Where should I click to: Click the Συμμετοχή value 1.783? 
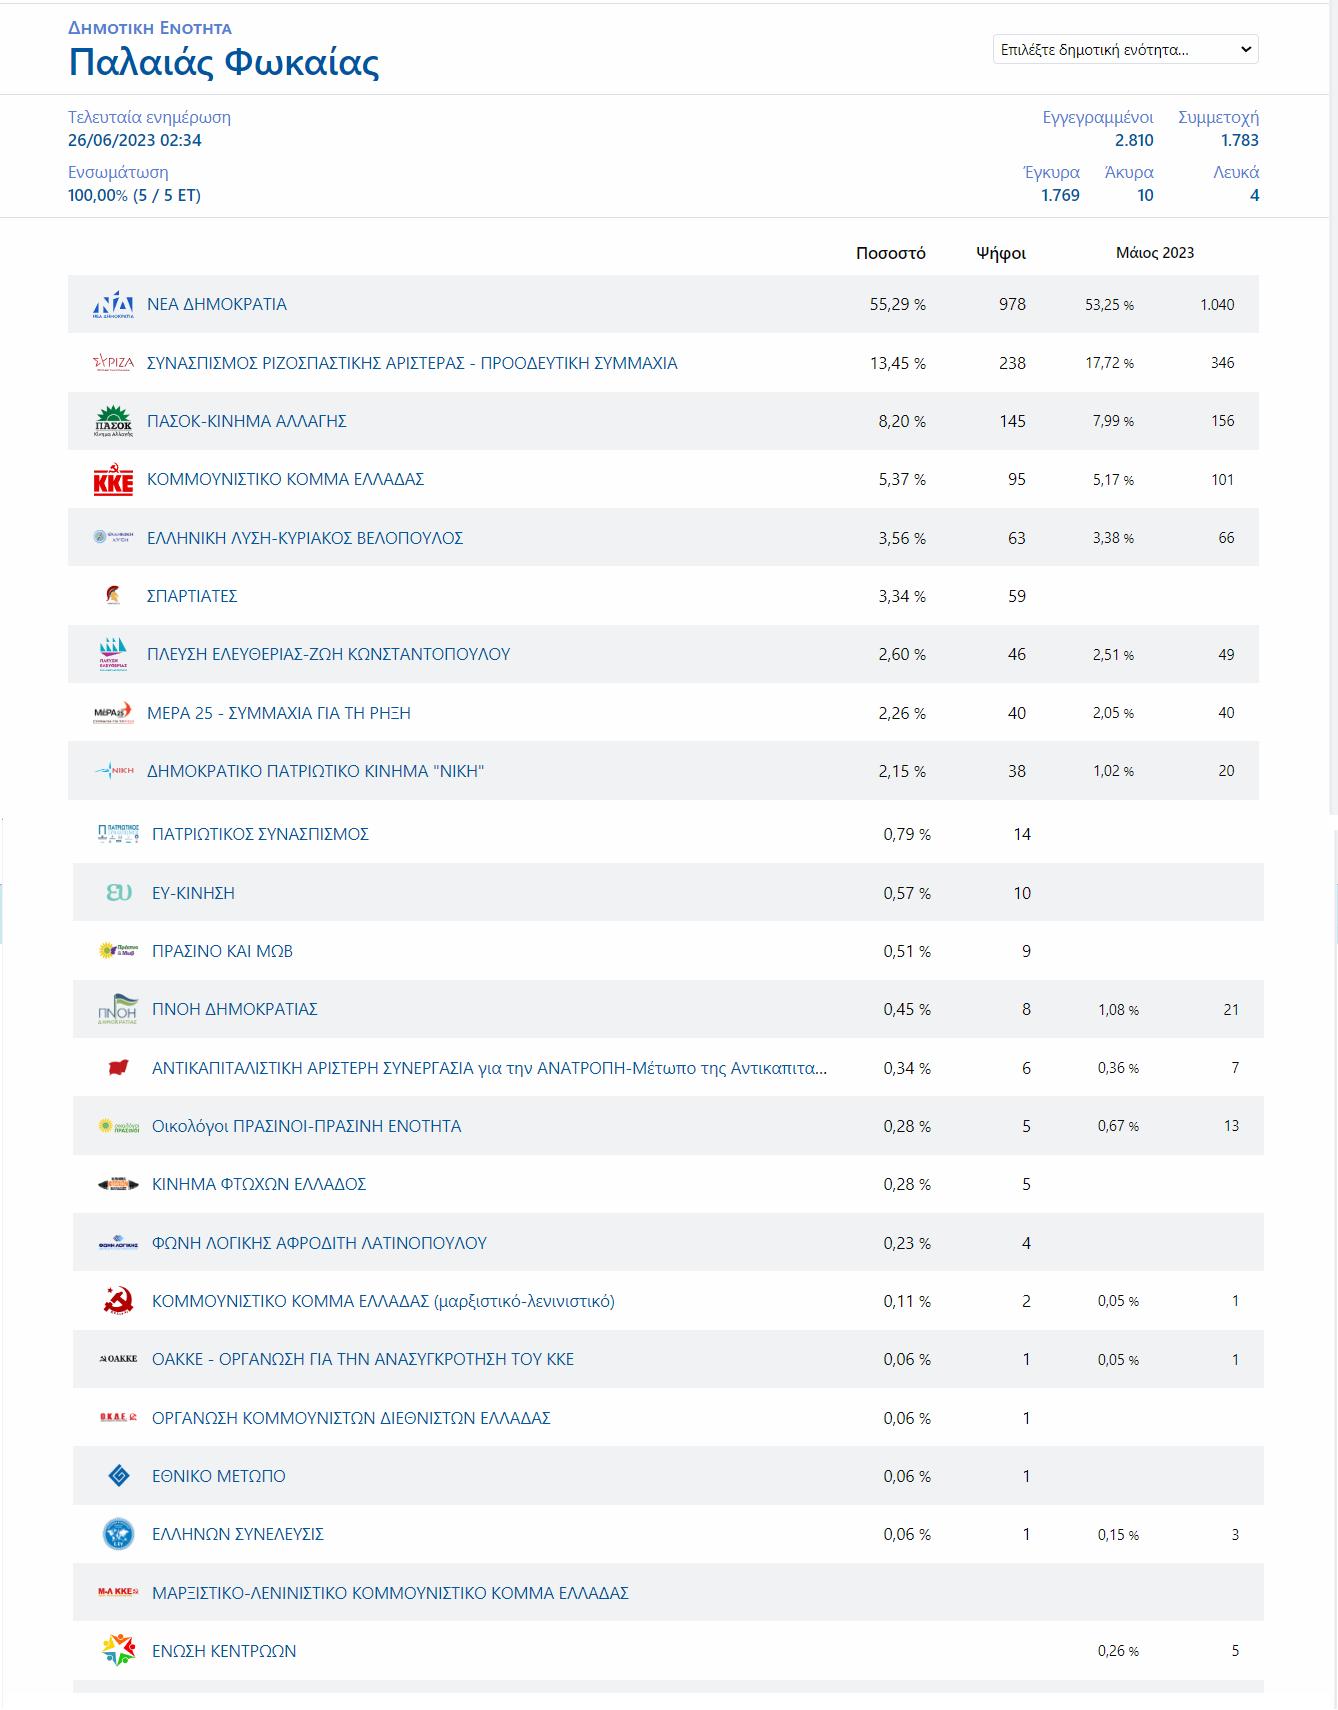coord(1239,140)
